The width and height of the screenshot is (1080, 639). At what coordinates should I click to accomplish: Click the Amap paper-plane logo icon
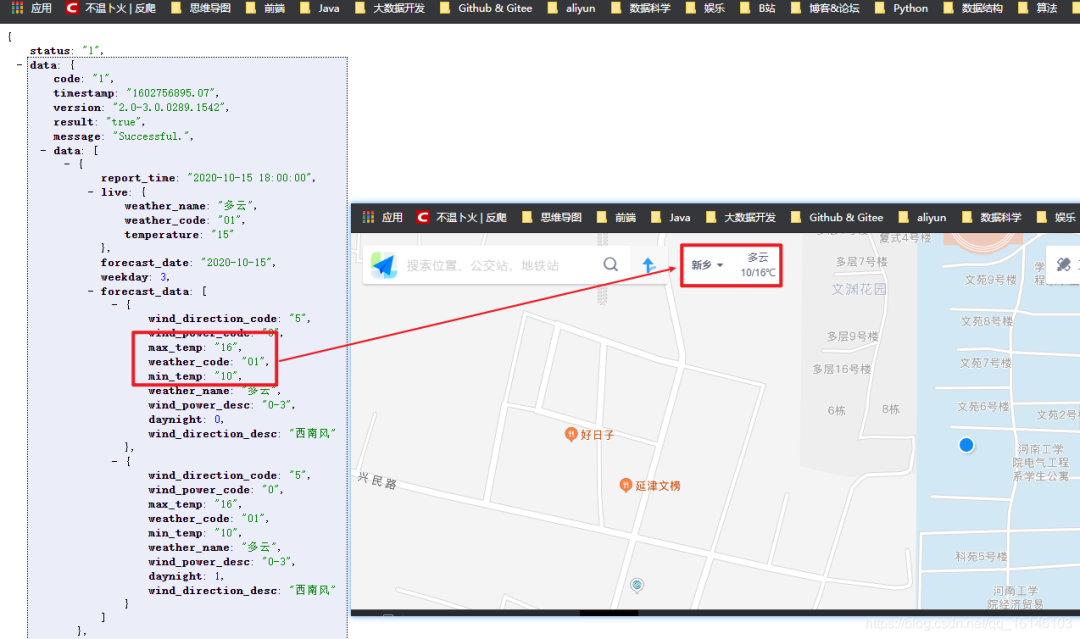point(384,265)
